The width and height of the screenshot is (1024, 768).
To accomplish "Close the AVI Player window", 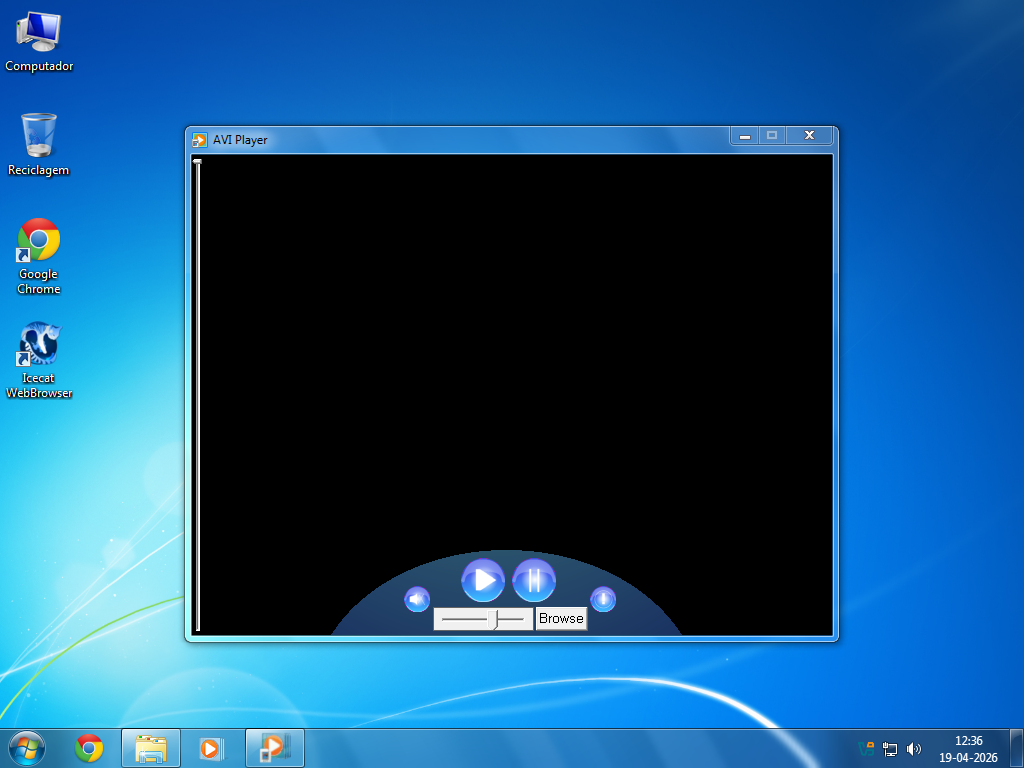I will click(809, 135).
